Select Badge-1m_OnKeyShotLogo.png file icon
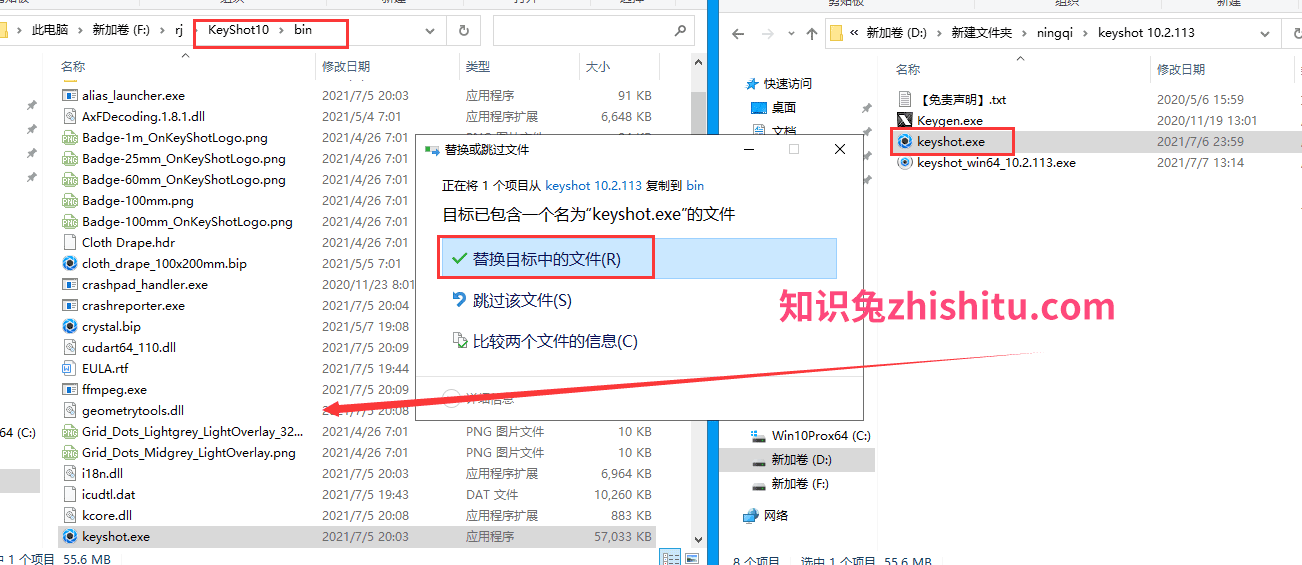This screenshot has height=565, width=1302. tap(70, 138)
